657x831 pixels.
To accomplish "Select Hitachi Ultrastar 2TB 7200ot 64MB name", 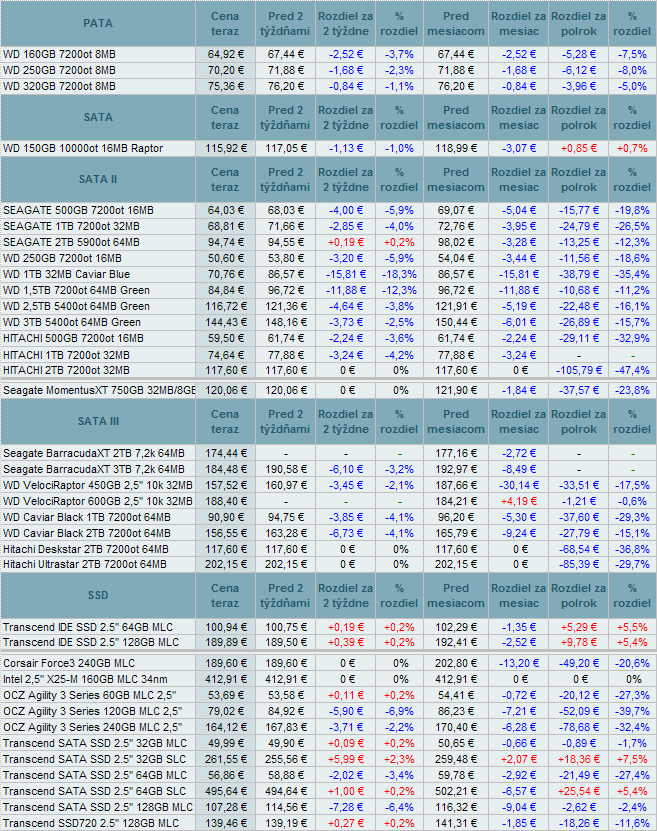I will [x=85, y=564].
